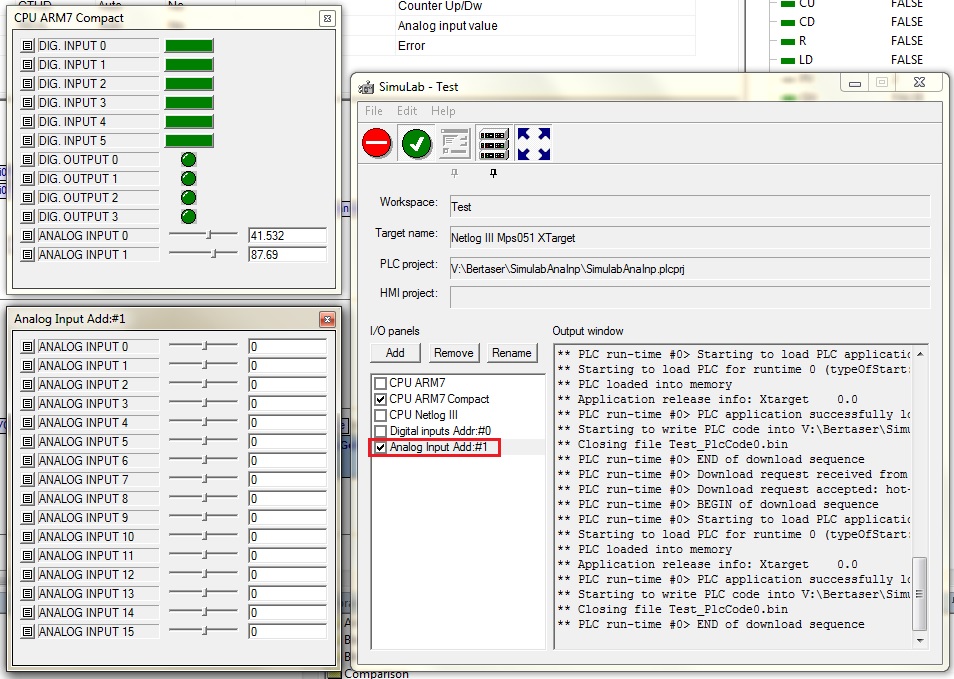Screen dimensions: 954x679
Task: Open the Edit menu in SimuLab
Action: click(407, 111)
